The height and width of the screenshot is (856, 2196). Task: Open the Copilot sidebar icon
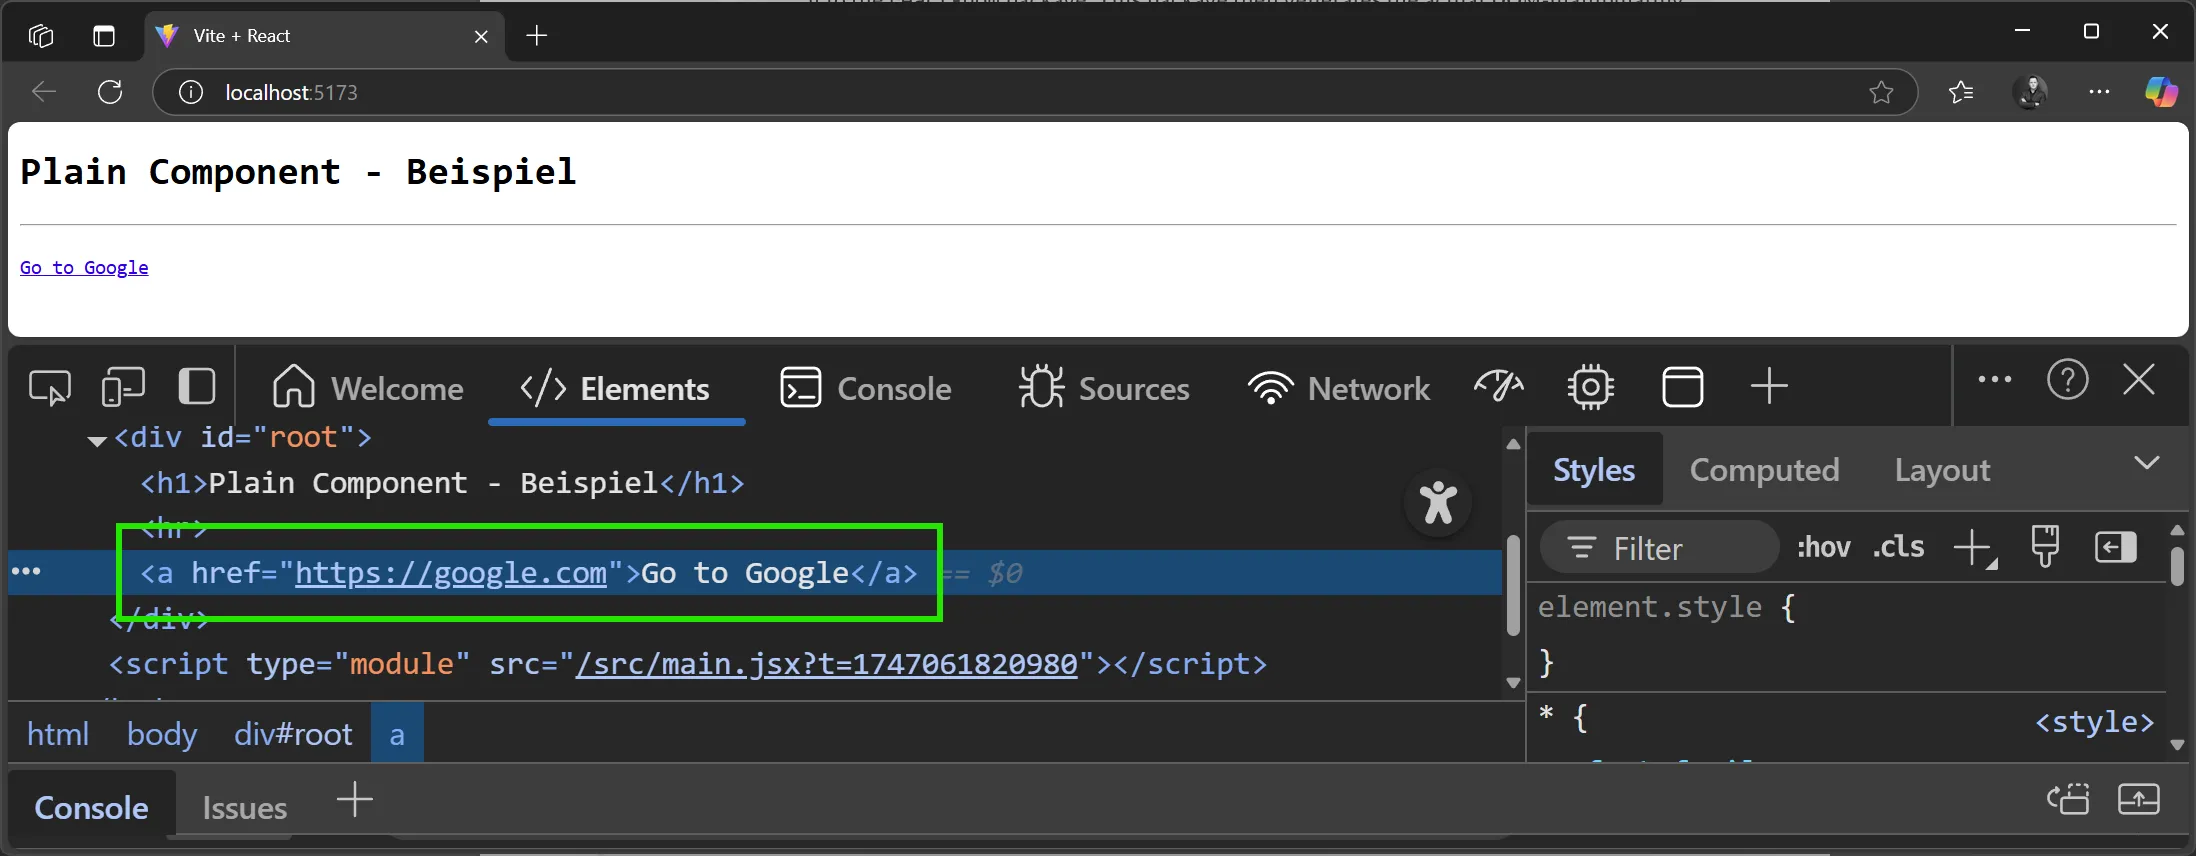tap(2161, 92)
